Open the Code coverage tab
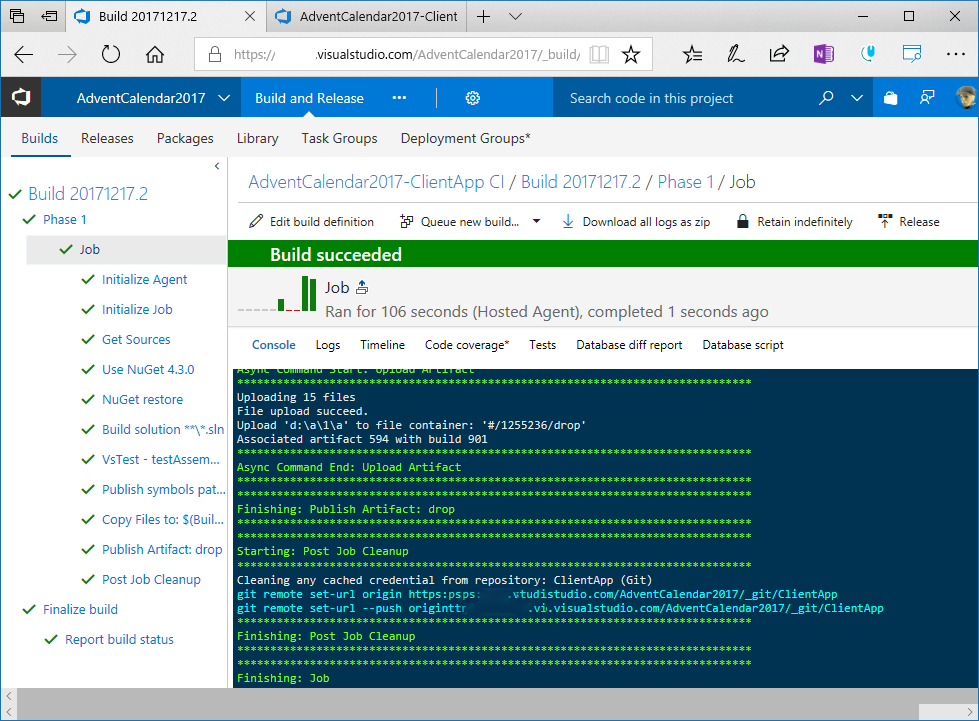Viewport: 979px width, 721px height. point(467,345)
